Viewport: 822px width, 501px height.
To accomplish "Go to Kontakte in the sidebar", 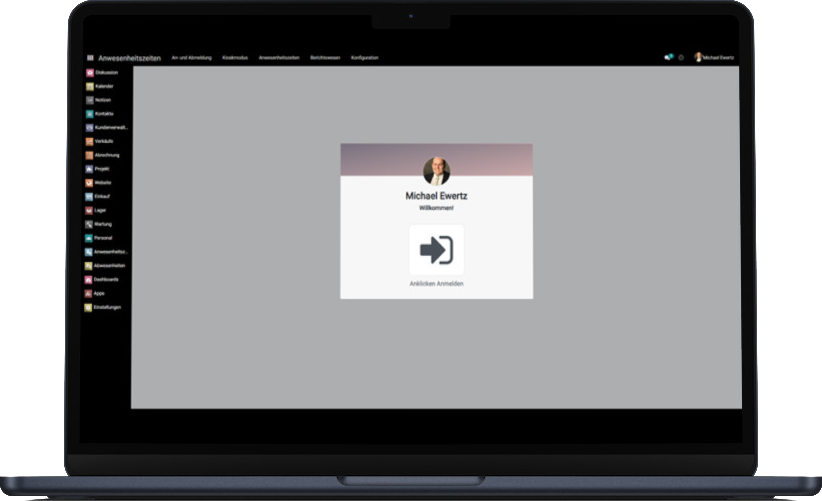I will [101, 114].
